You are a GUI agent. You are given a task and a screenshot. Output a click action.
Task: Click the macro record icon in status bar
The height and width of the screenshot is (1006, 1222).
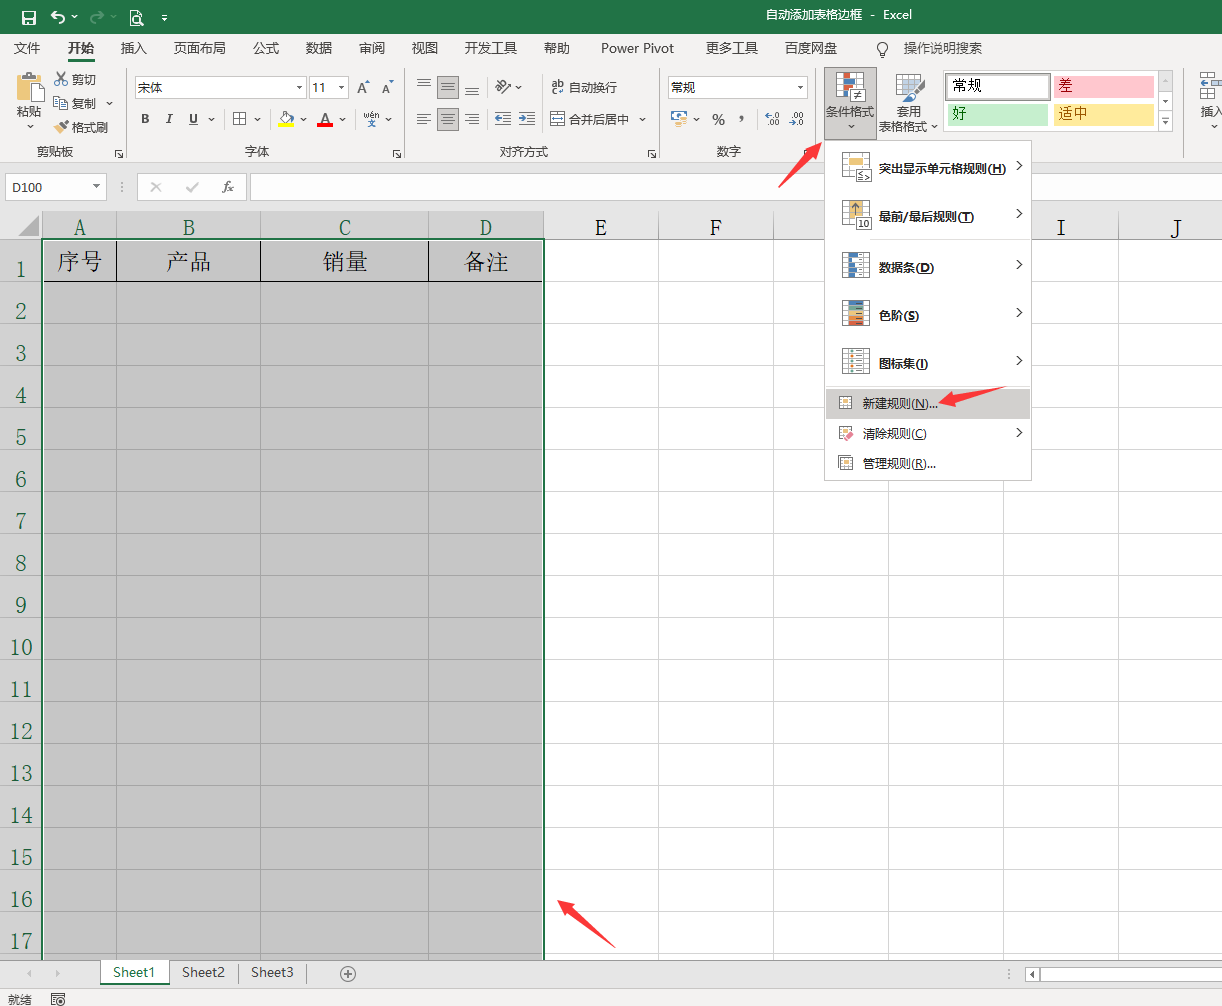pyautogui.click(x=58, y=999)
